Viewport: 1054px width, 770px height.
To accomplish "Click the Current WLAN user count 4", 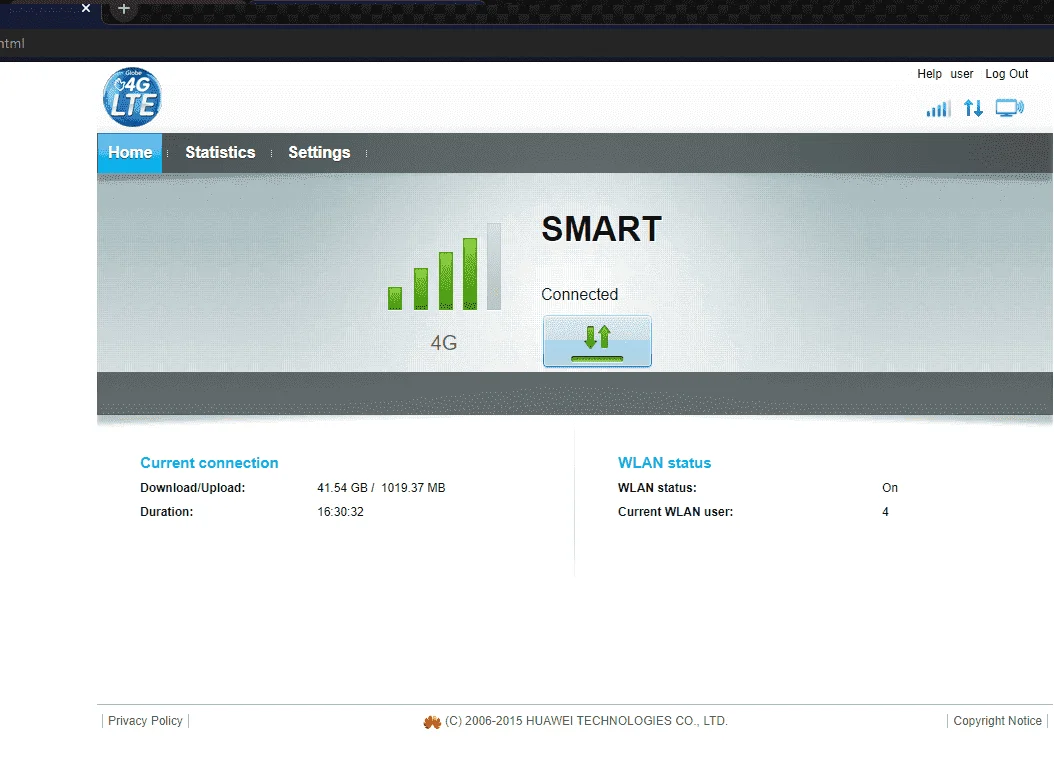I will click(x=885, y=512).
